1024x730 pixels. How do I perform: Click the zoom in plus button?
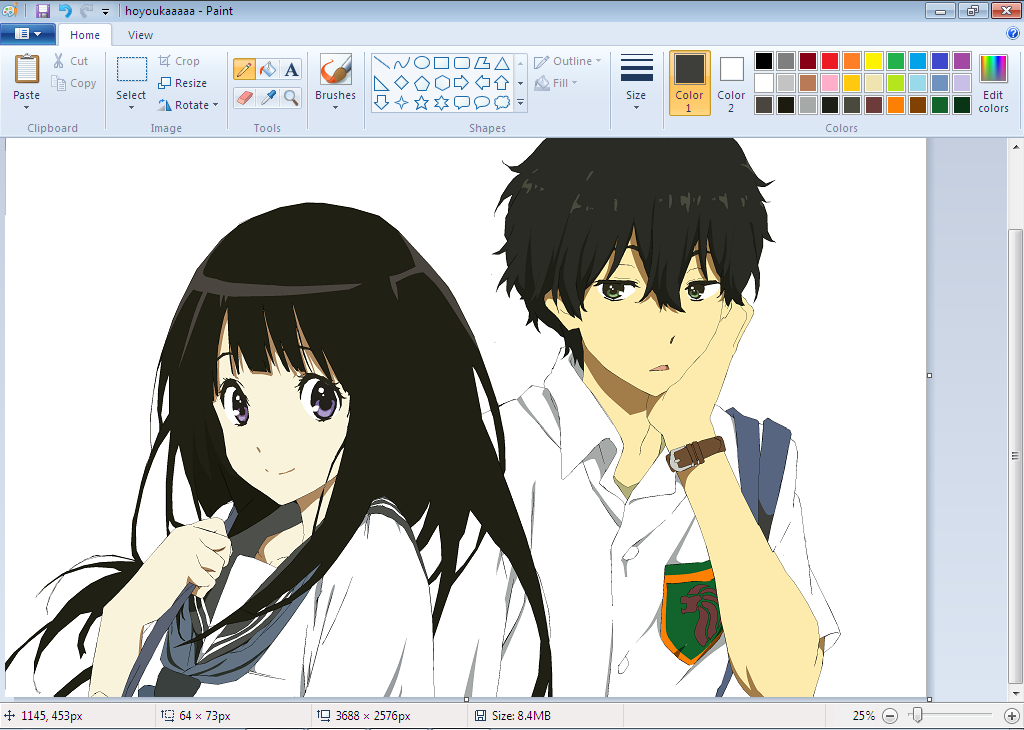click(1012, 716)
